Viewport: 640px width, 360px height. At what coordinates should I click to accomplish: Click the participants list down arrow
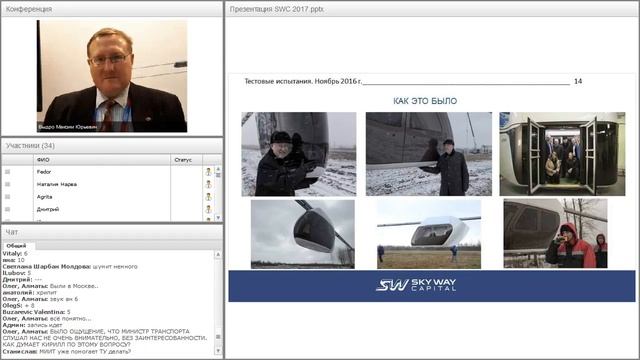218,218
